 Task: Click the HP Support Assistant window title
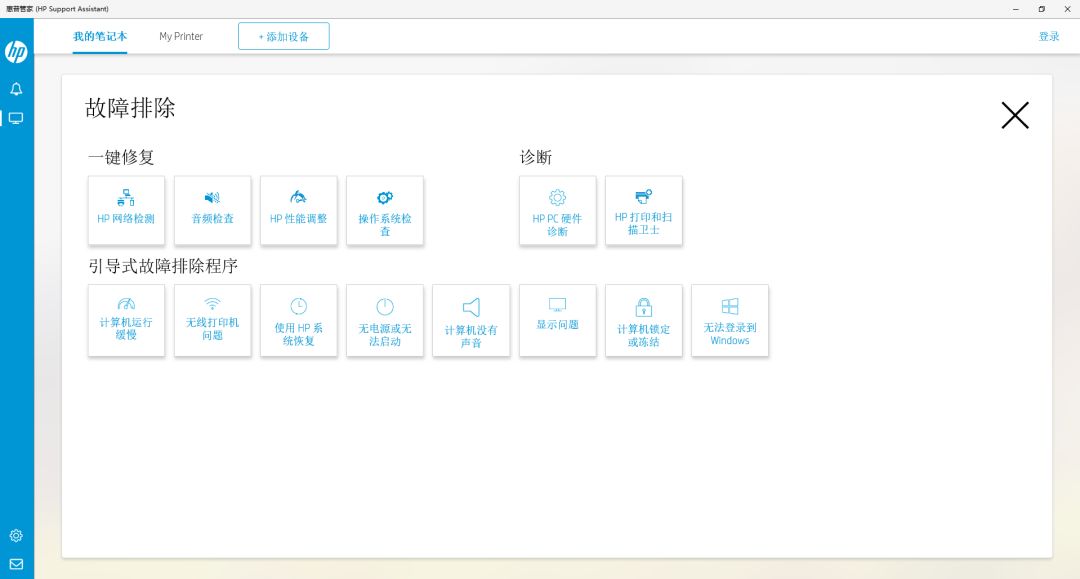pyautogui.click(x=57, y=9)
